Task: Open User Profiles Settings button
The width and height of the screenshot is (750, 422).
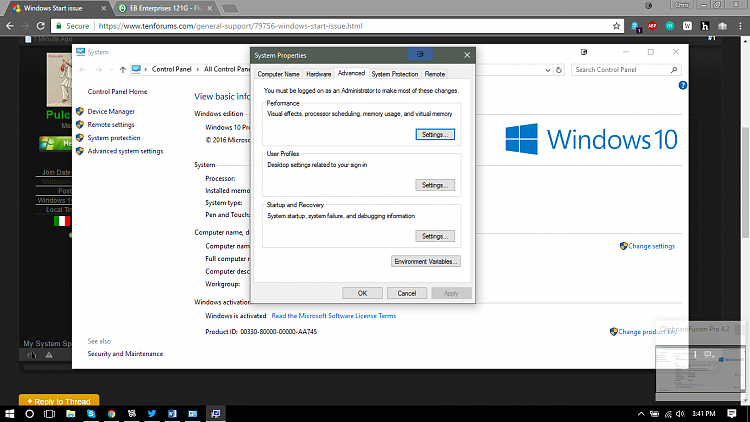Action: coord(434,185)
